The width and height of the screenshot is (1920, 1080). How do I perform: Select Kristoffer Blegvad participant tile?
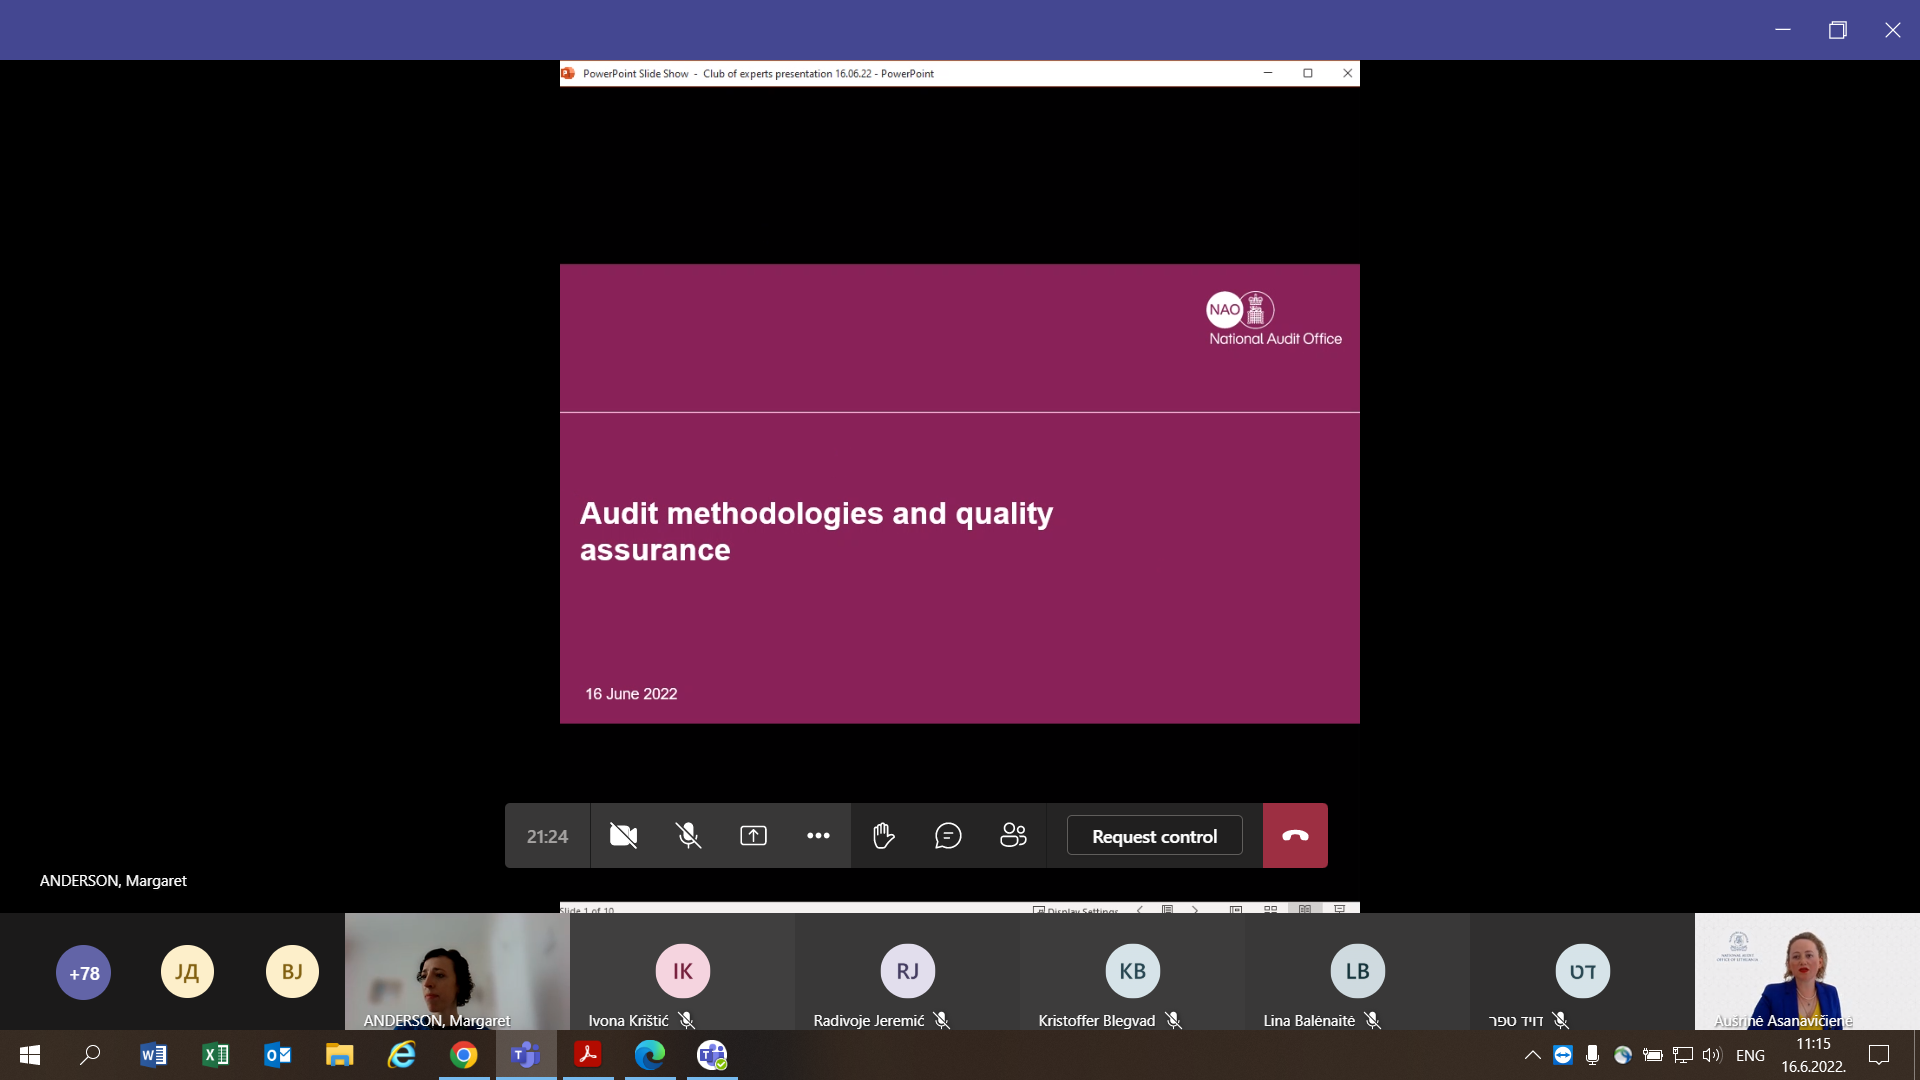1132,971
